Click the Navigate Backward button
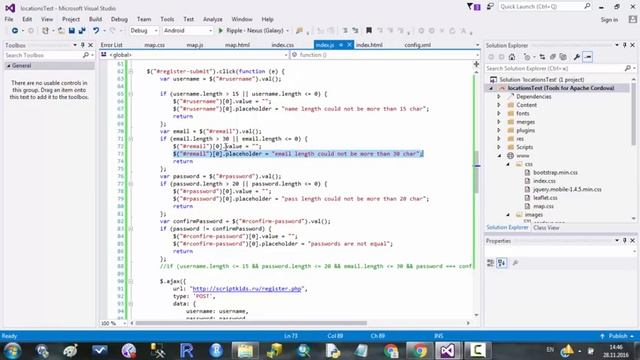Screen dimensions: 640x360 click(x=15, y=31)
